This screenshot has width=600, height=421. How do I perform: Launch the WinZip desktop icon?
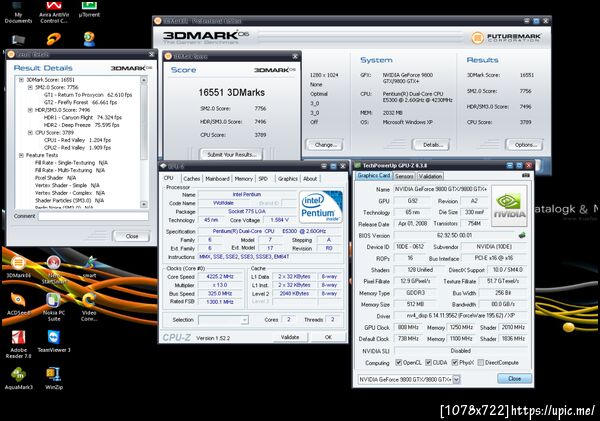click(x=54, y=379)
